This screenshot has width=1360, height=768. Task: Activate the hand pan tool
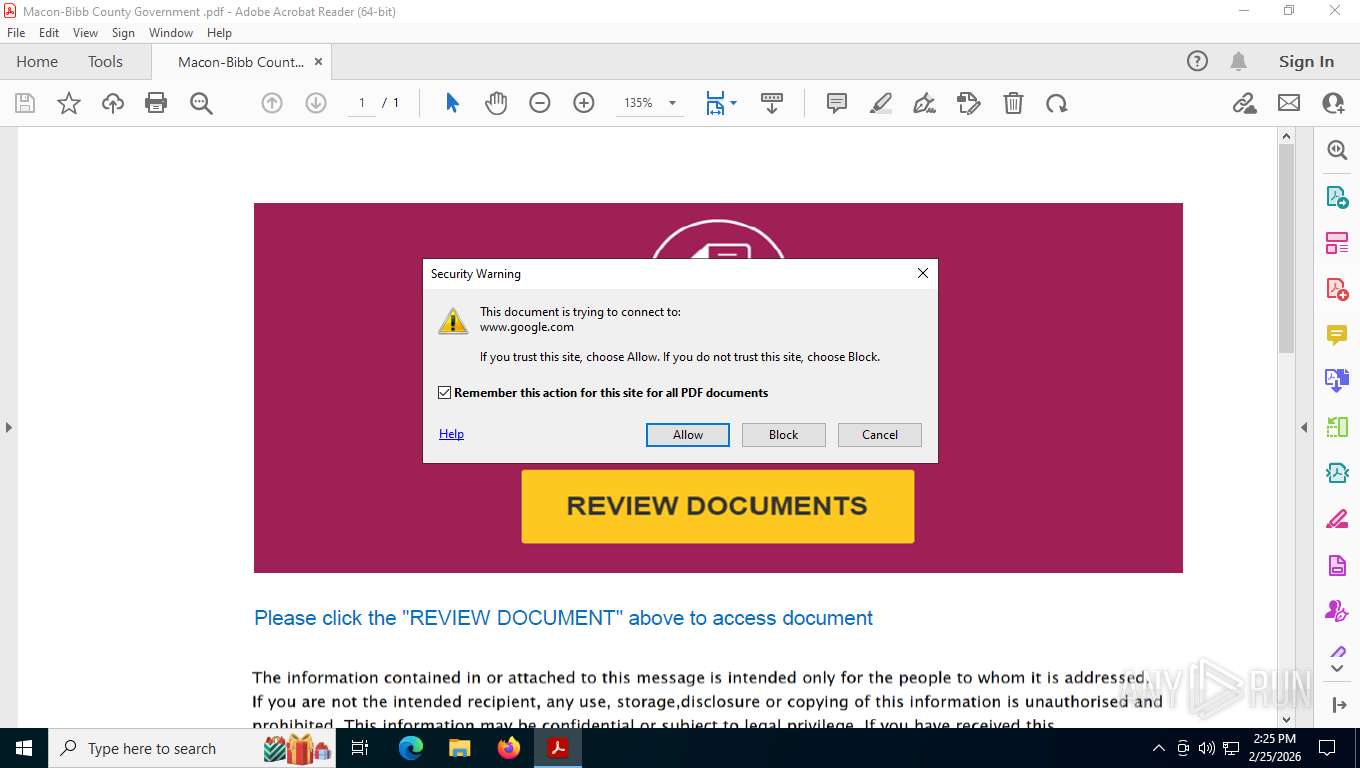[496, 103]
